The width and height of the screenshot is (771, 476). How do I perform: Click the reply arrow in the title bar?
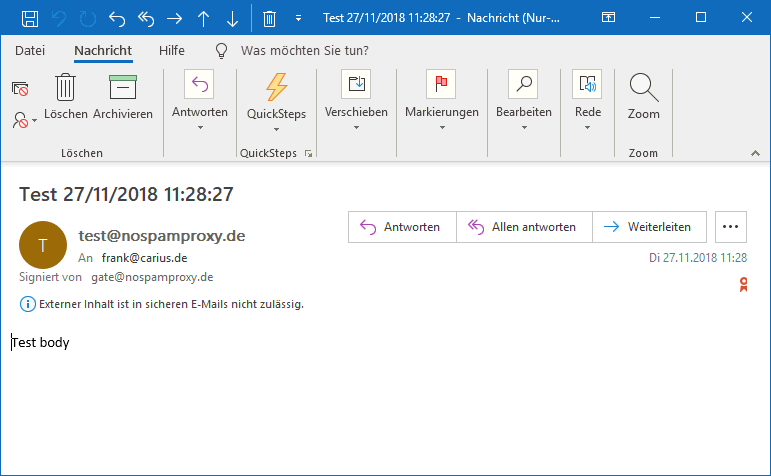tap(117, 19)
